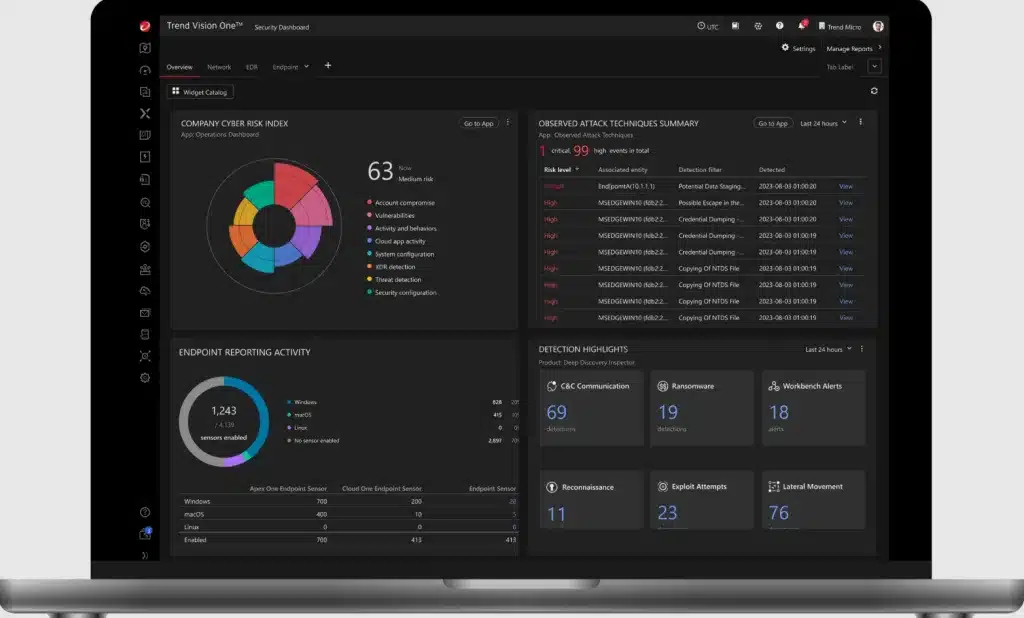Viewport: 1024px width, 618px height.
Task: Open the badged box icon in sidebar bottom
Action: click(145, 534)
